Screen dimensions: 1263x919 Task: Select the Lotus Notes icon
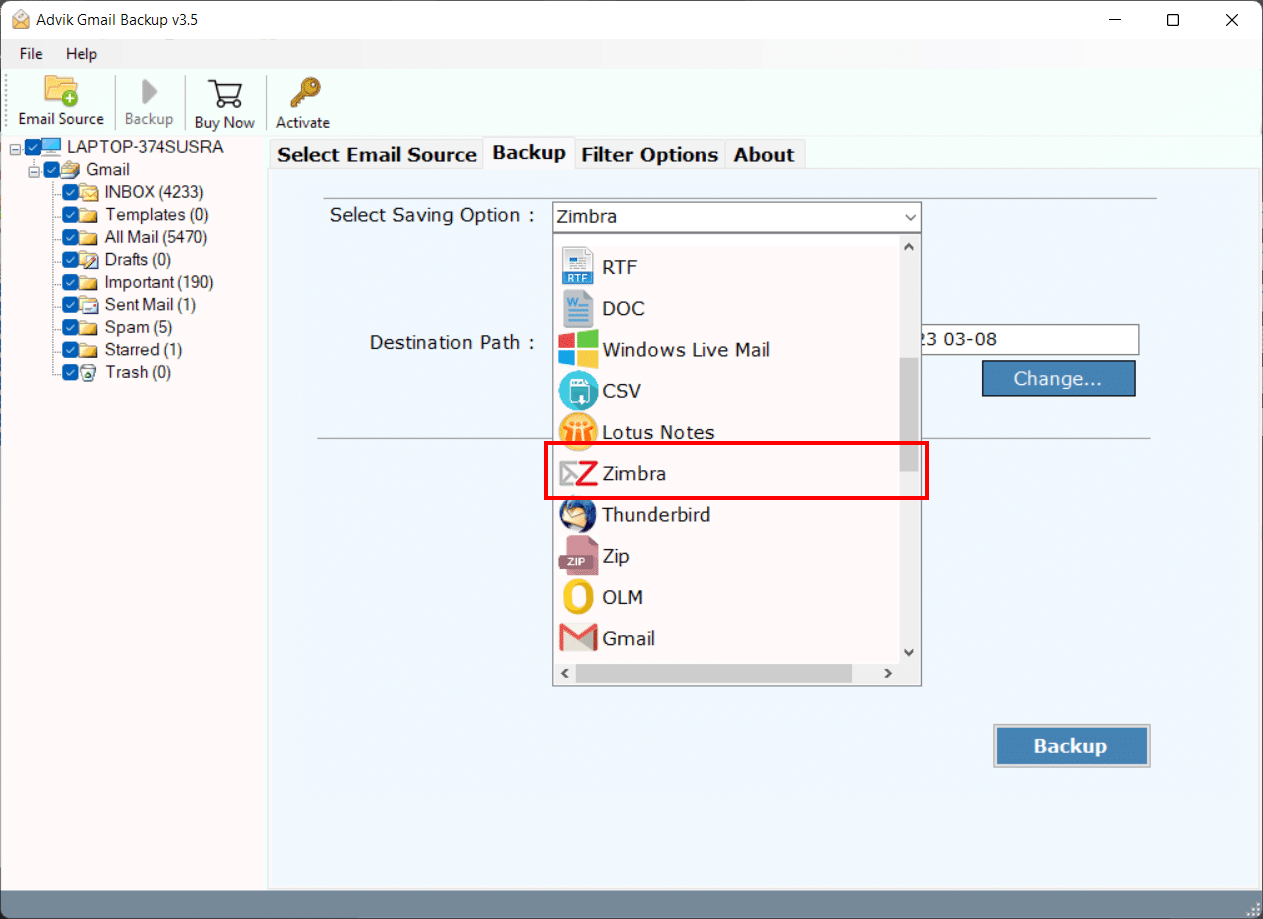click(578, 432)
